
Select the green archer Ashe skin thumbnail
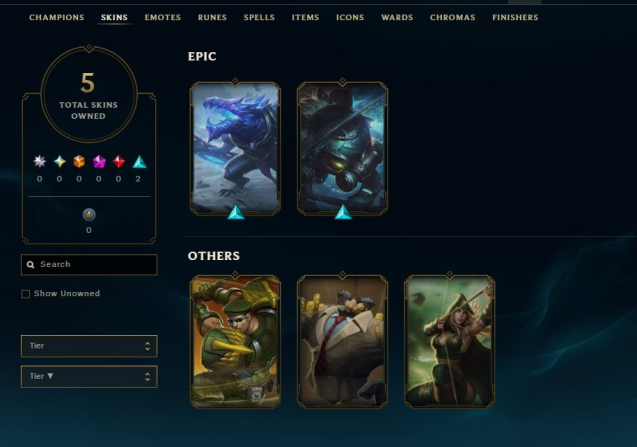[x=450, y=341]
